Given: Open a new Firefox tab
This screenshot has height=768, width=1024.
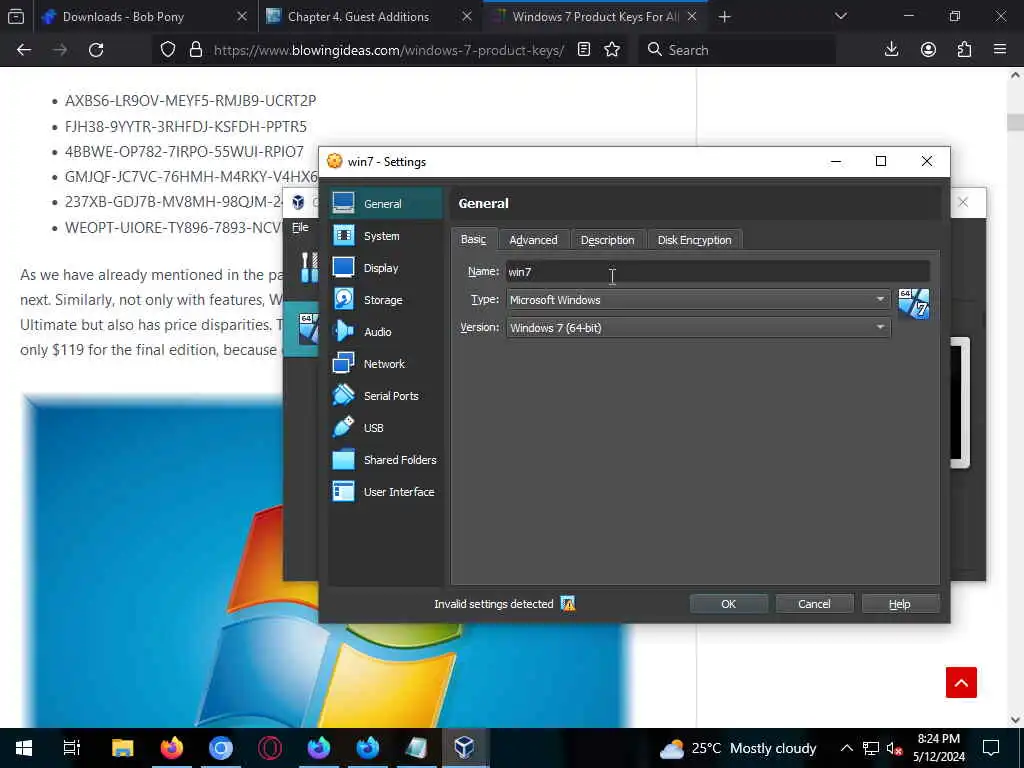Looking at the screenshot, I should tap(724, 16).
